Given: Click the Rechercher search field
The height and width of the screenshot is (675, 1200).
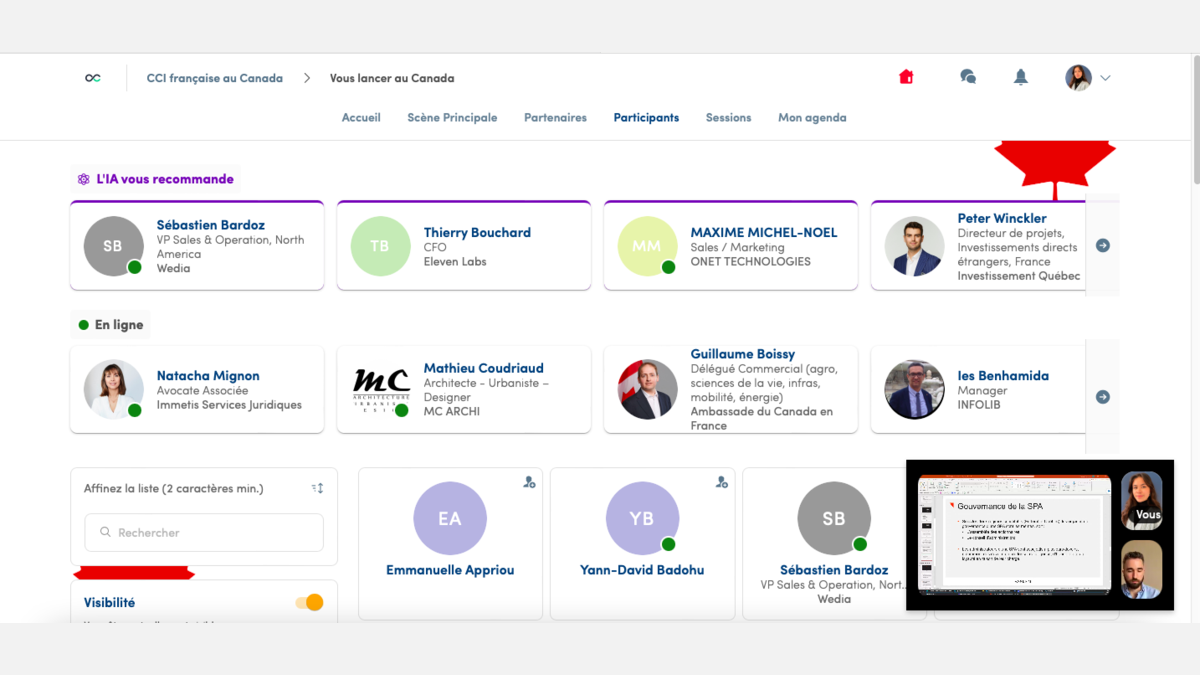Looking at the screenshot, I should pos(204,533).
